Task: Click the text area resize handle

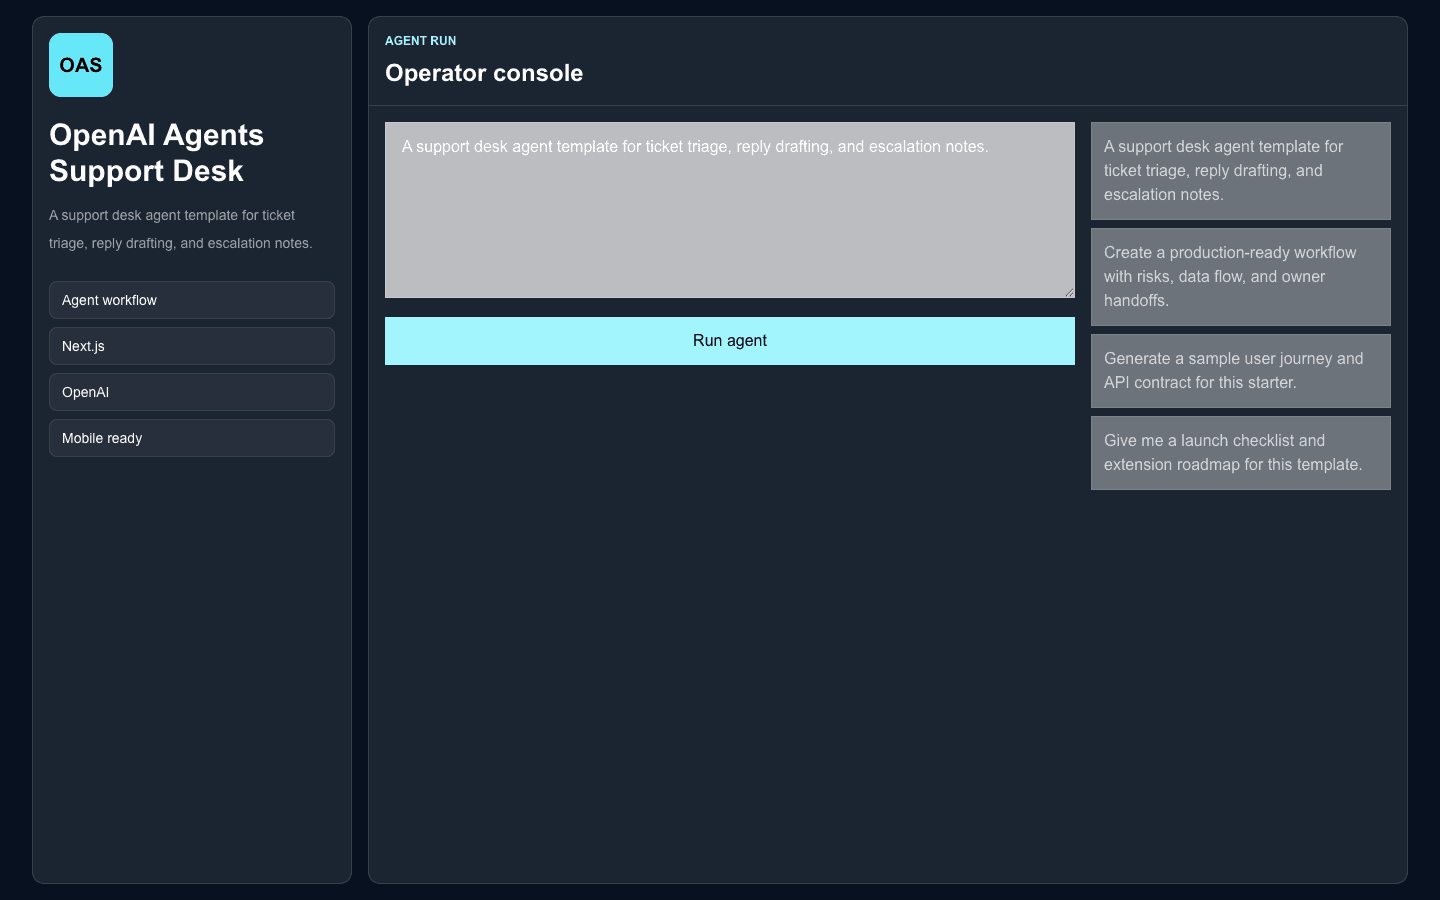Action: tap(1069, 292)
